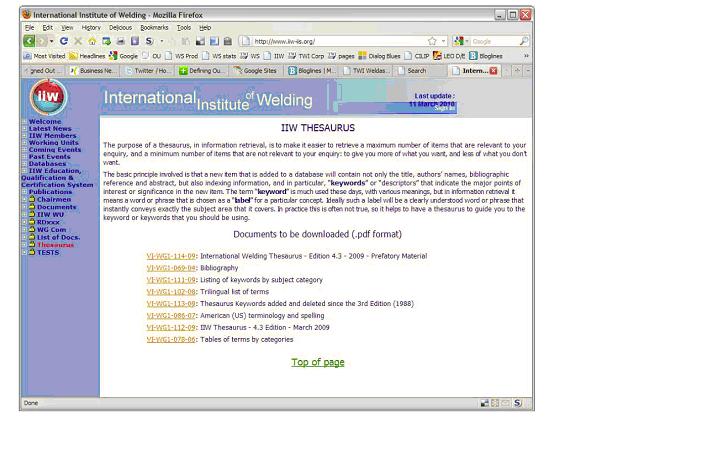Open the Dialog Blues bookmark
Image resolution: width=720 pixels, height=450 pixels.
(379, 56)
